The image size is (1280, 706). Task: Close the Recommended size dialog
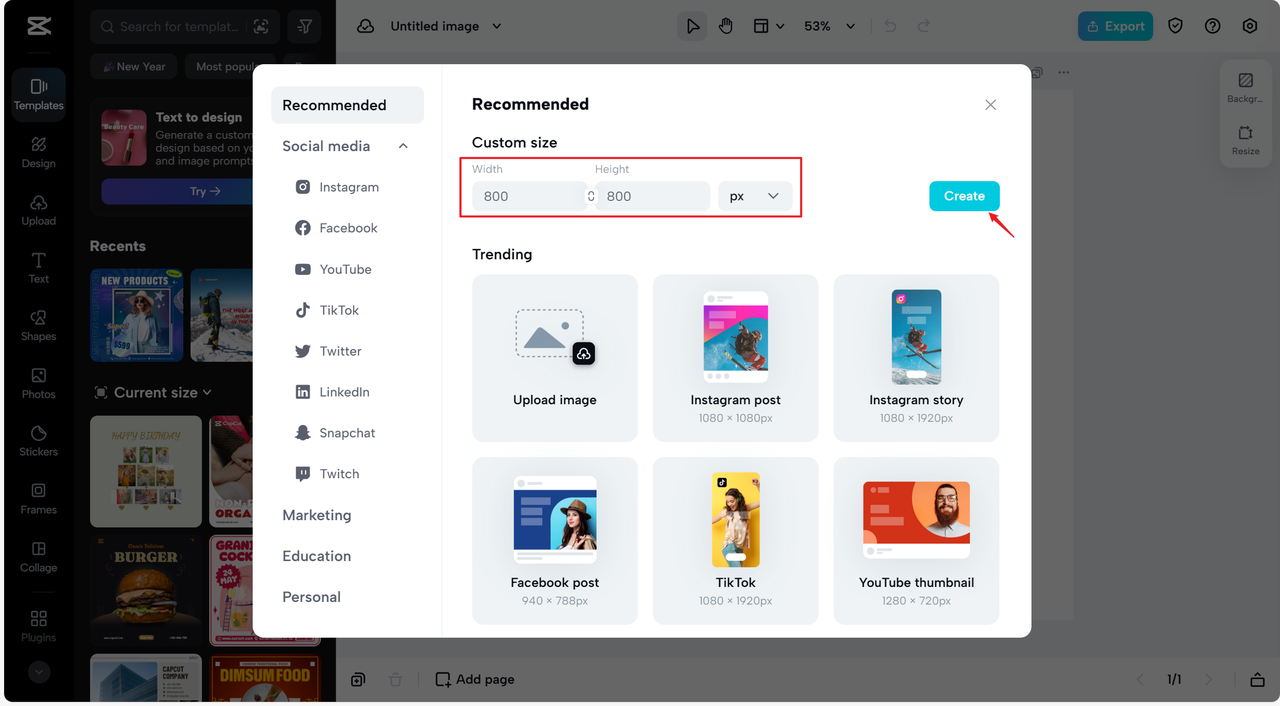click(990, 105)
